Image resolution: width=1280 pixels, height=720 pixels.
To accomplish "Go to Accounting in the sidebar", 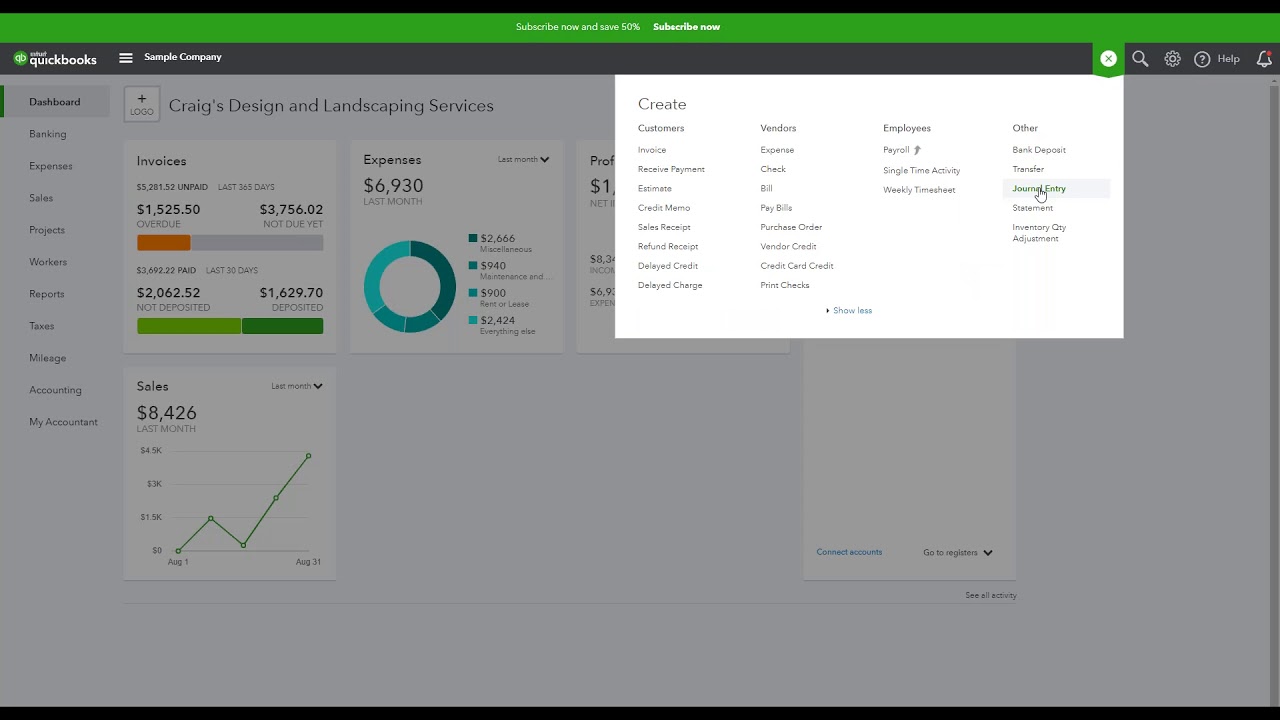I will (x=56, y=390).
